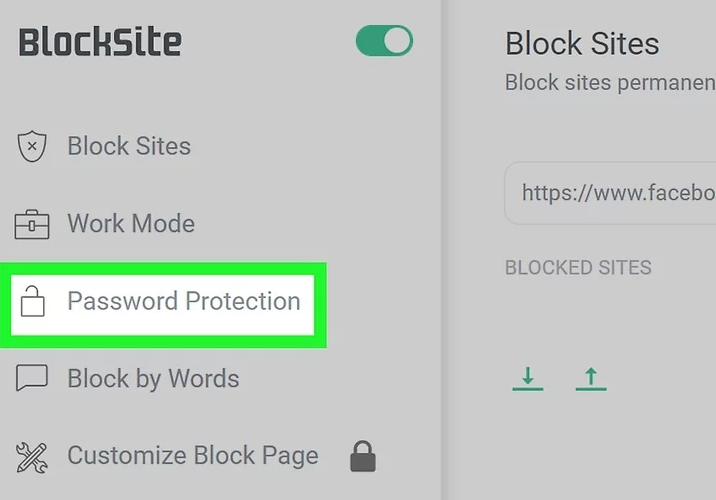Switch to Work Mode in the sidebar
This screenshot has width=716, height=500.
130,223
